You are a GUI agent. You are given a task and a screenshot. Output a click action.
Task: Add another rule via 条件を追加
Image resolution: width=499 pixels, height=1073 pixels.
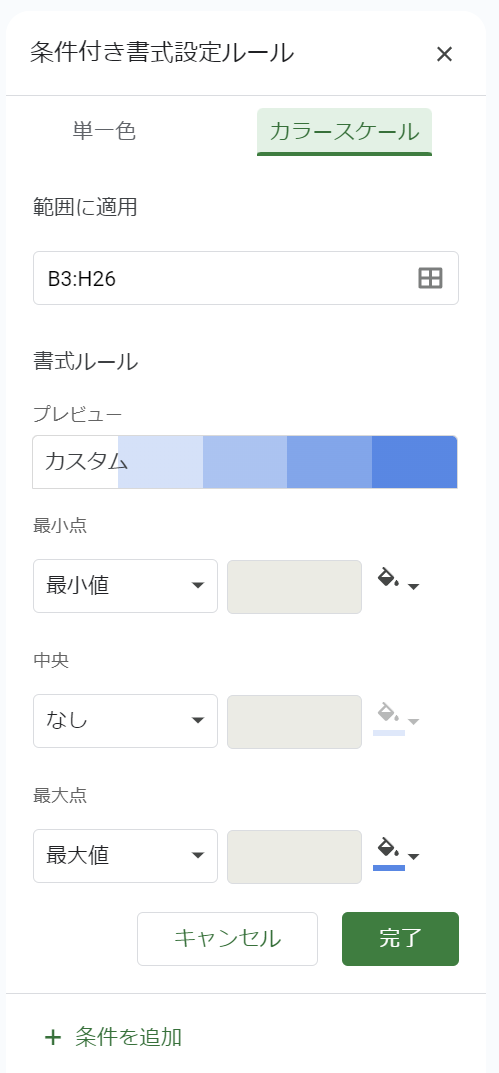[114, 1037]
